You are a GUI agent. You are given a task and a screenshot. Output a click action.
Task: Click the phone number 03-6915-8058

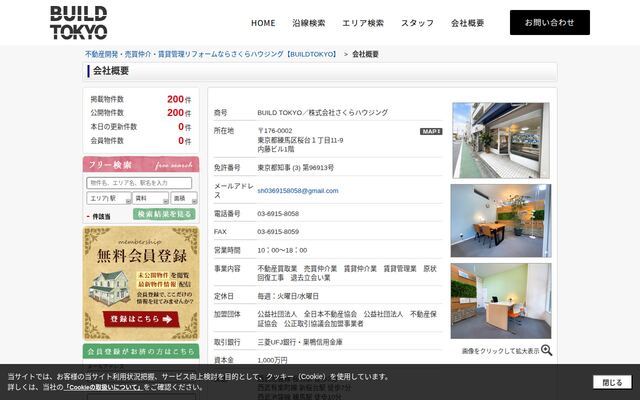(x=278, y=213)
